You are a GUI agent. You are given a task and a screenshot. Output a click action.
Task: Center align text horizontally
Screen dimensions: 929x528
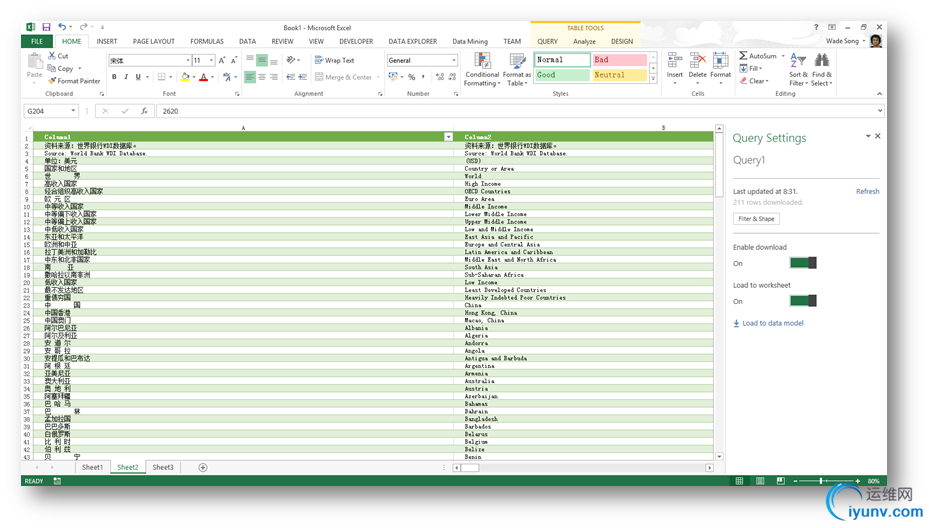click(x=262, y=77)
